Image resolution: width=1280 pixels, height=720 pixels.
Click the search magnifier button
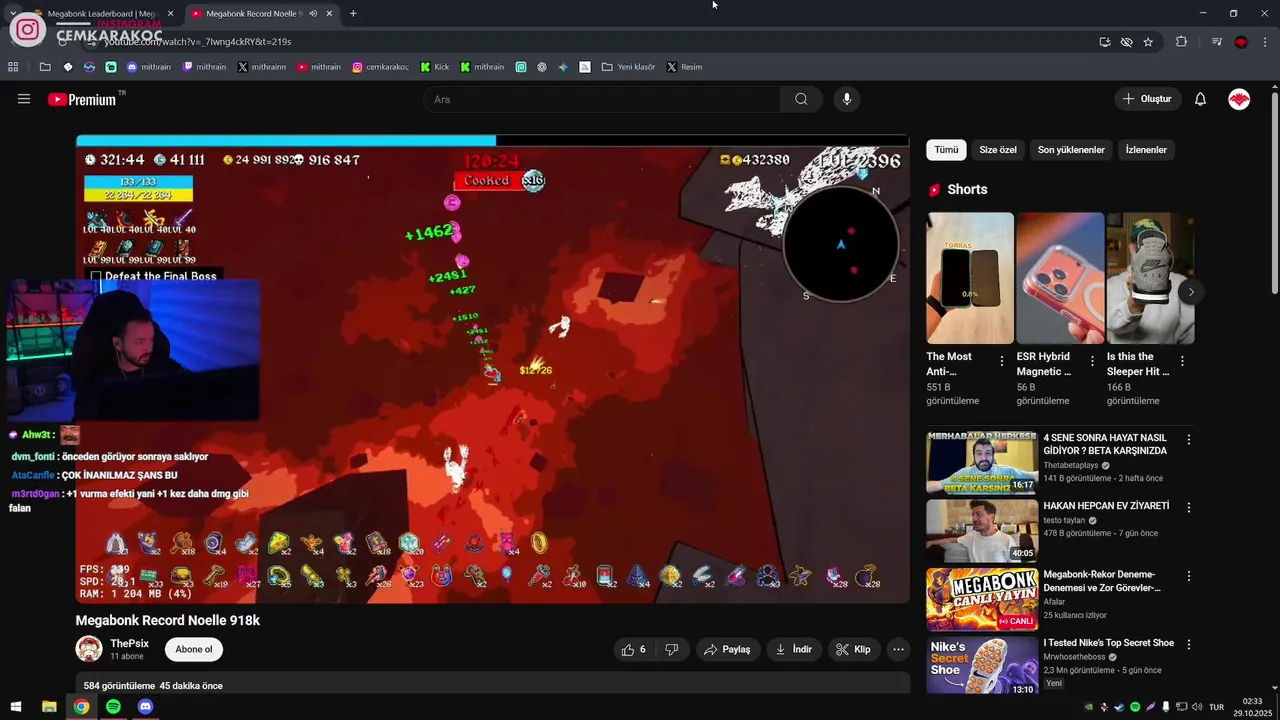pyautogui.click(x=801, y=99)
